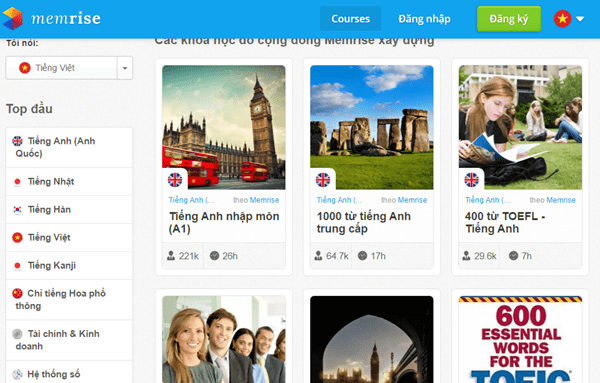Click the Vietnam flag in header

(562, 18)
